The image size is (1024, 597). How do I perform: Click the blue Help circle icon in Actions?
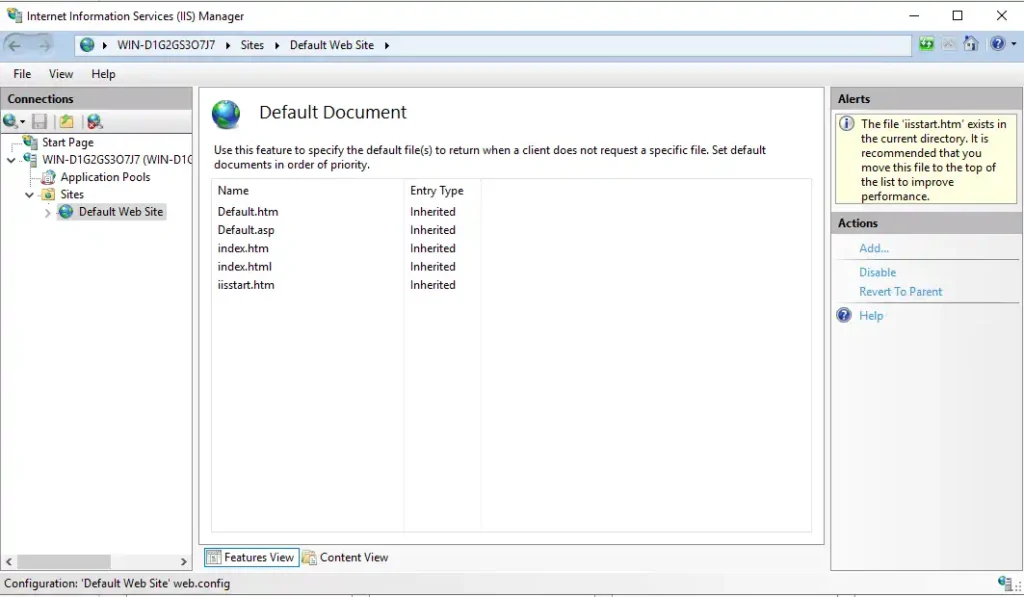click(x=844, y=315)
